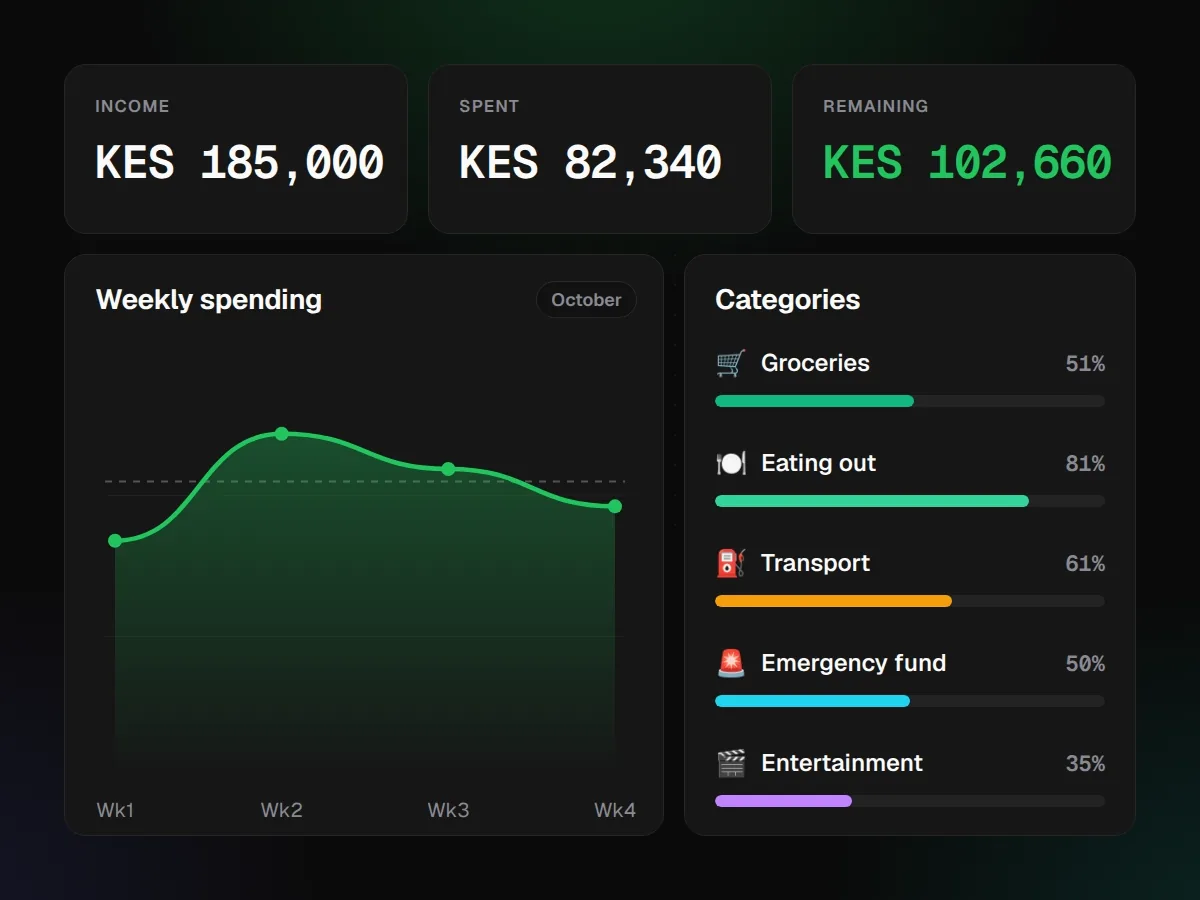
Task: Select the Wk3 data point on chart
Action: tap(448, 469)
